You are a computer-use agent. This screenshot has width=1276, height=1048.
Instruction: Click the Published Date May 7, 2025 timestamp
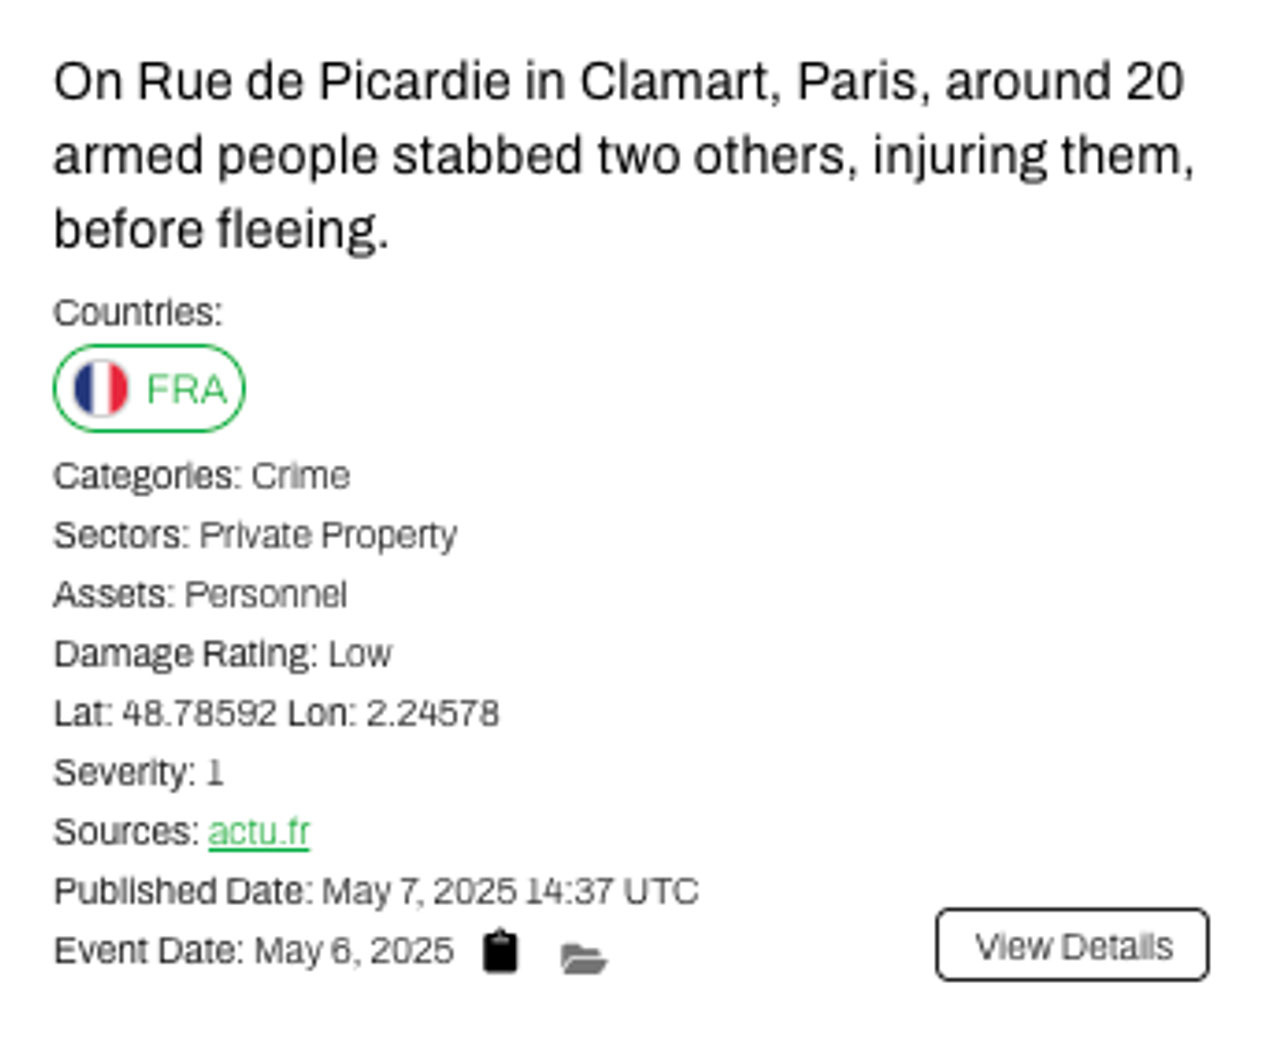tap(510, 891)
